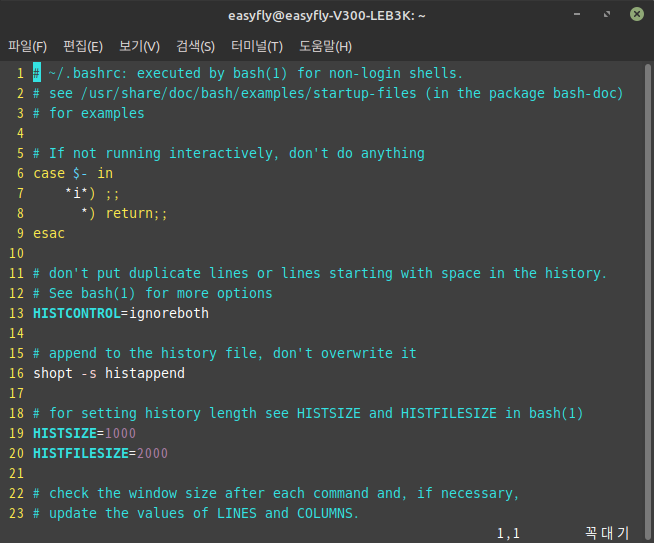The width and height of the screenshot is (654, 543).
Task: Click 'return;;' on line 8
Action: tap(136, 213)
